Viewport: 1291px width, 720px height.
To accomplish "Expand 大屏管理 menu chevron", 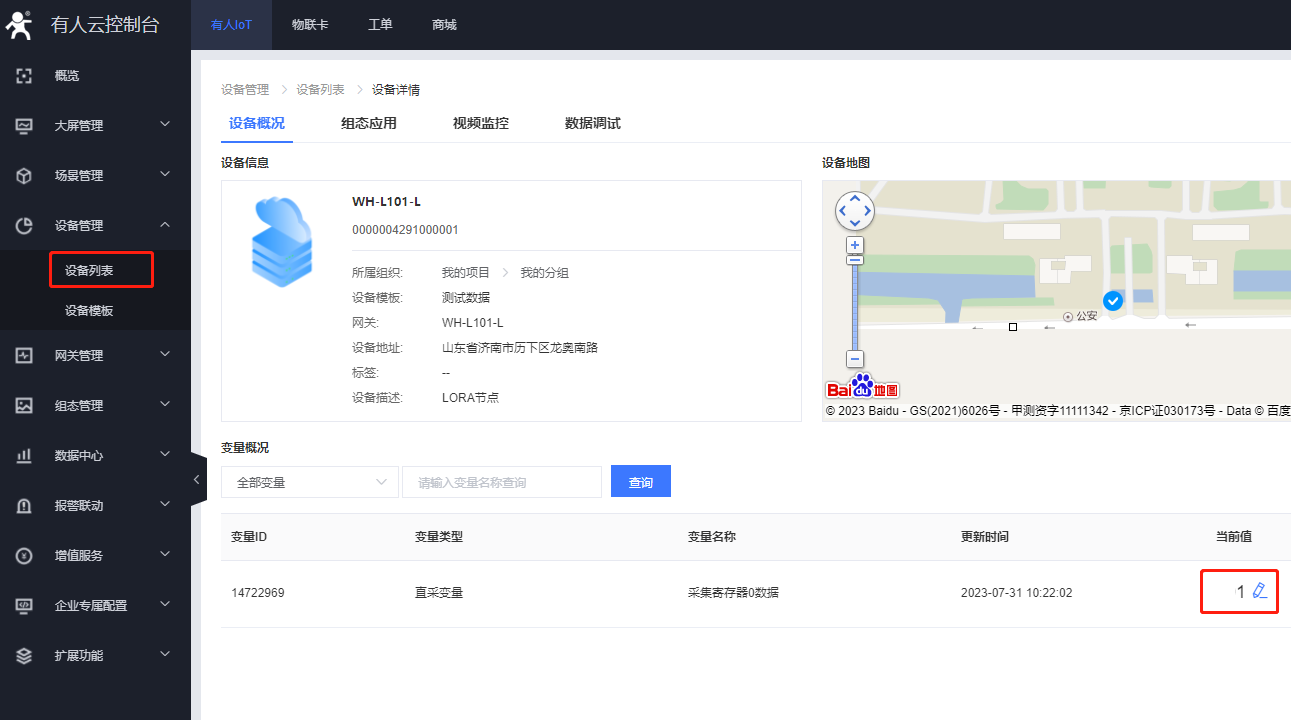I will [x=165, y=124].
